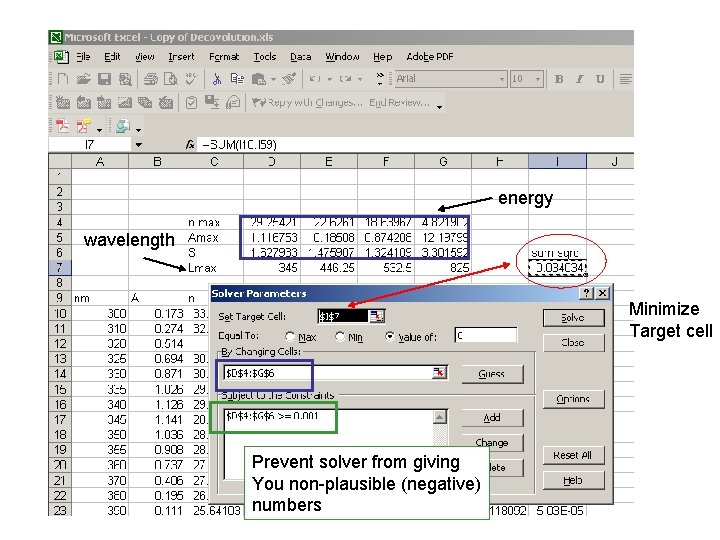Click the Print icon
This screenshot has height=540, width=720.
click(150, 79)
